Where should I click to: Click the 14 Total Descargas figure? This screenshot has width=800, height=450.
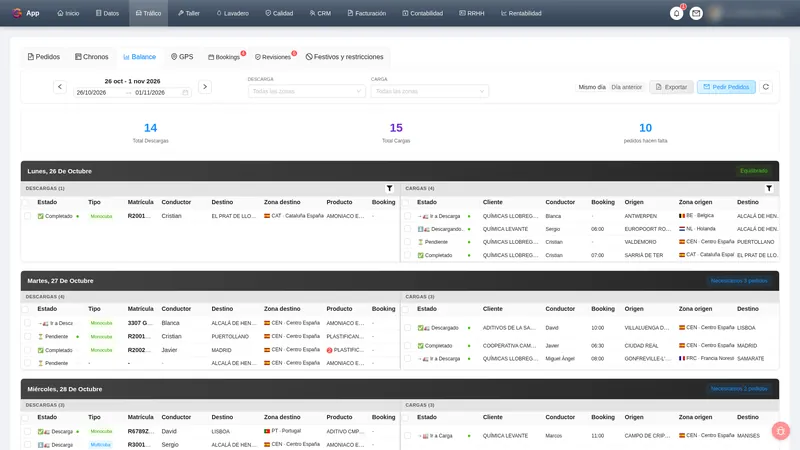pos(151,128)
